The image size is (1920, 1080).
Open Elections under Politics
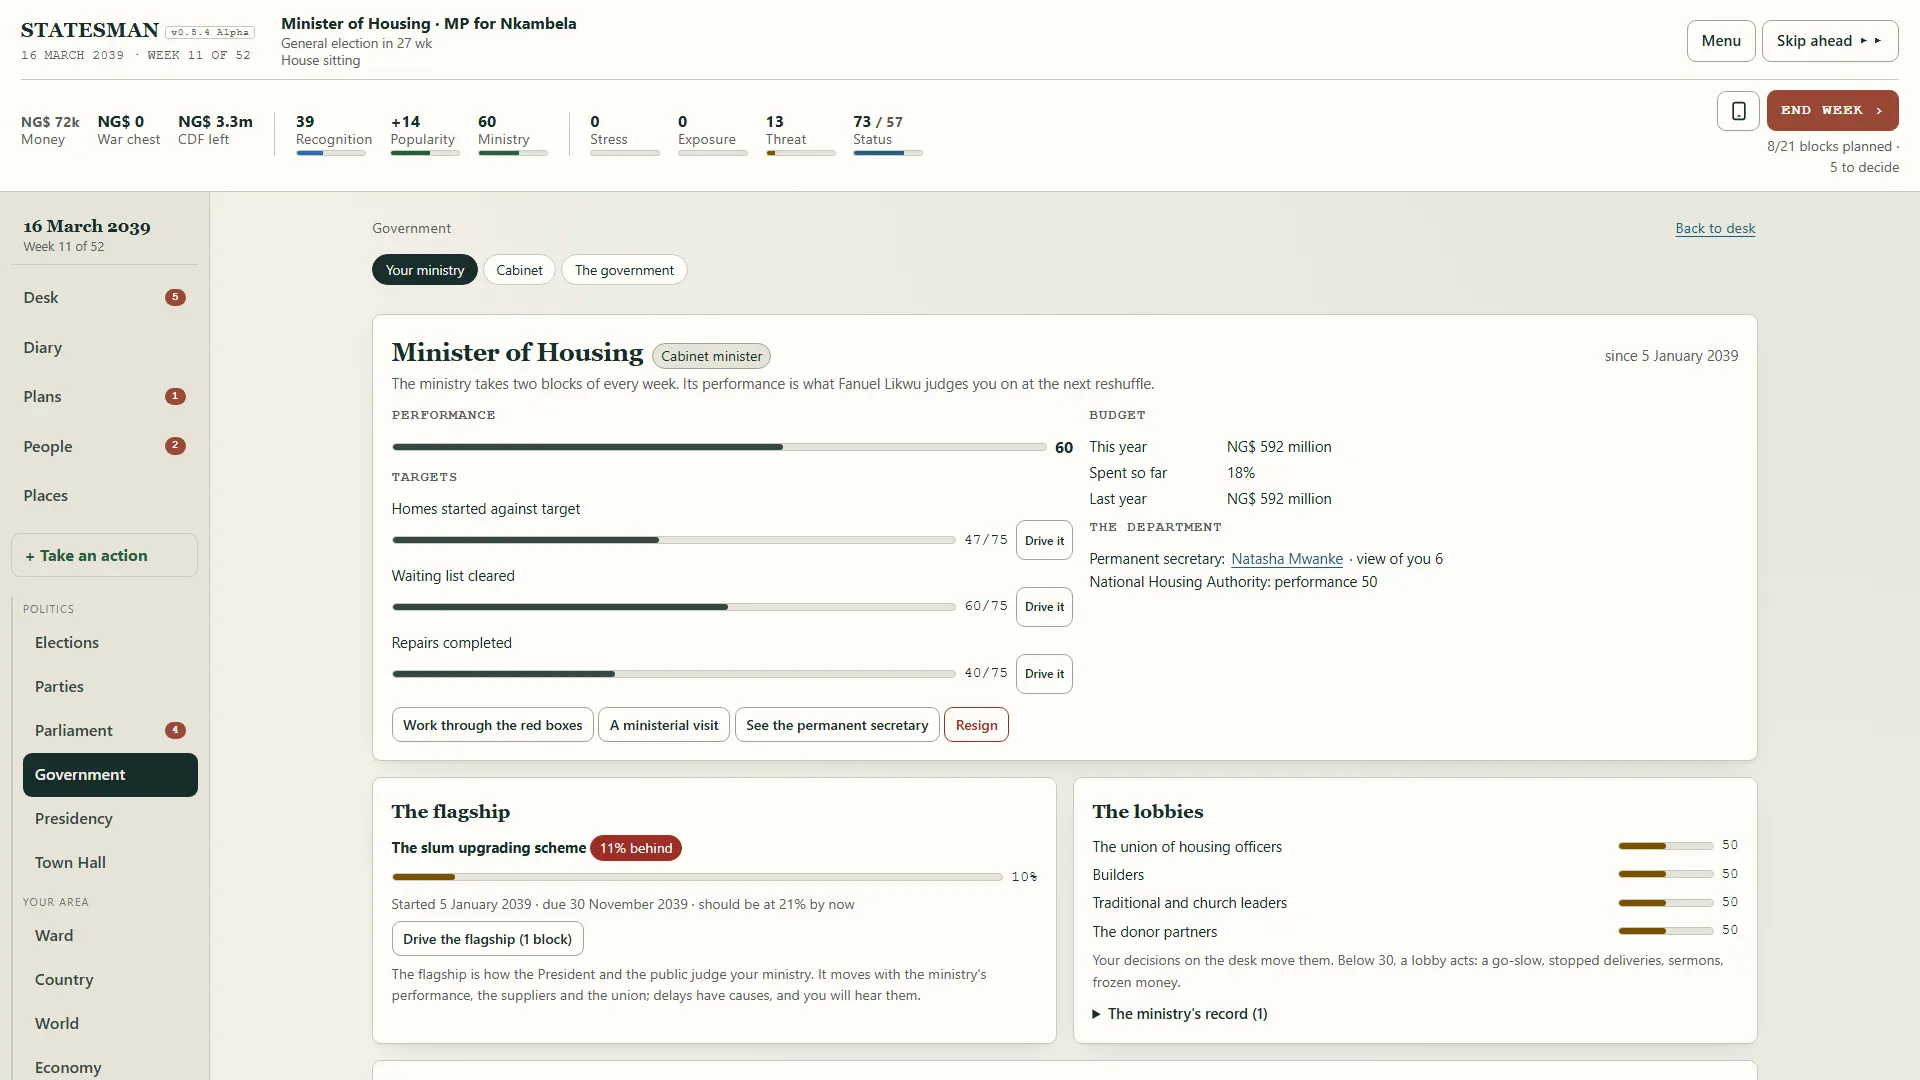(x=110, y=642)
